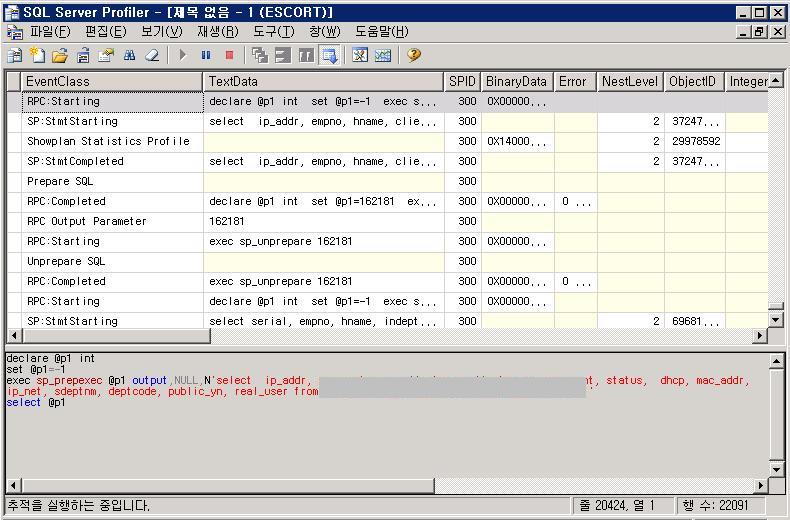
Task: Toggle the Auto Scroll Window icon
Action: [330, 55]
